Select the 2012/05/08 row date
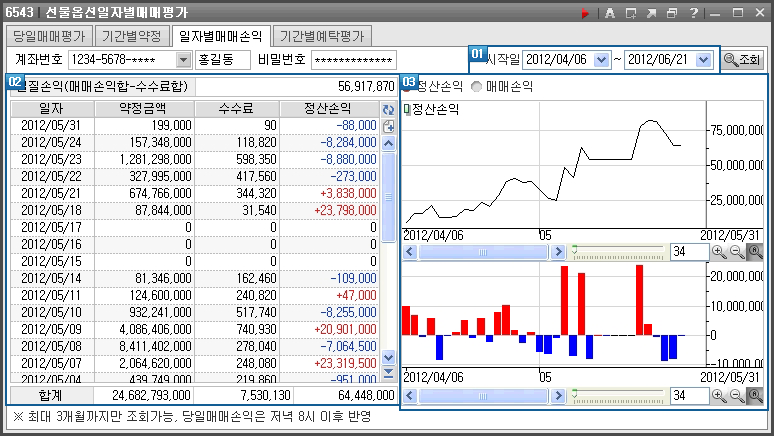This screenshot has width=774, height=436. [x=51, y=346]
